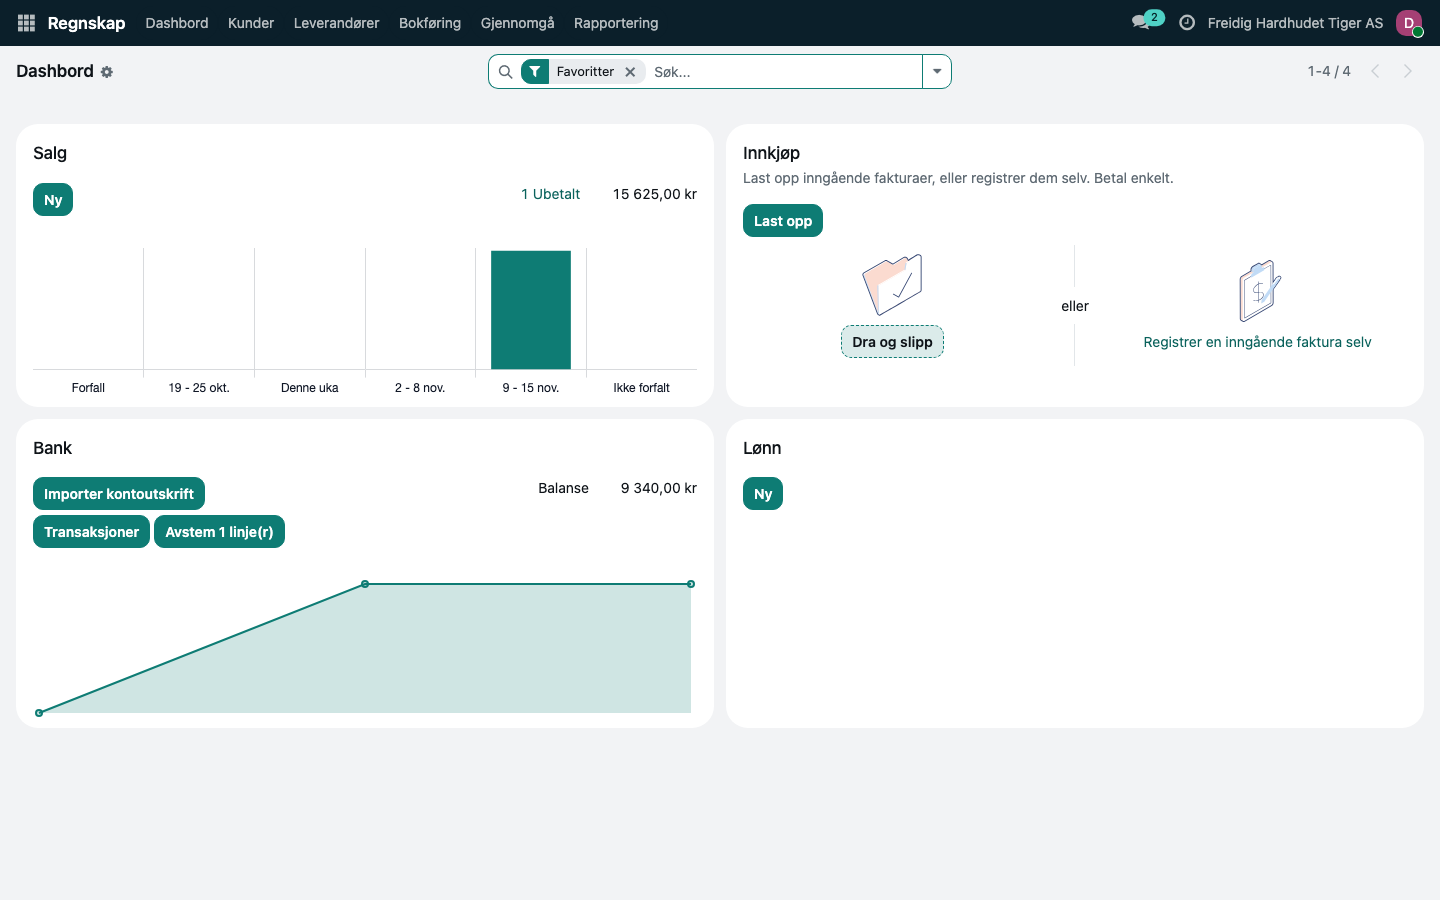
Task: Open the apps grid menu icon
Action: click(27, 23)
